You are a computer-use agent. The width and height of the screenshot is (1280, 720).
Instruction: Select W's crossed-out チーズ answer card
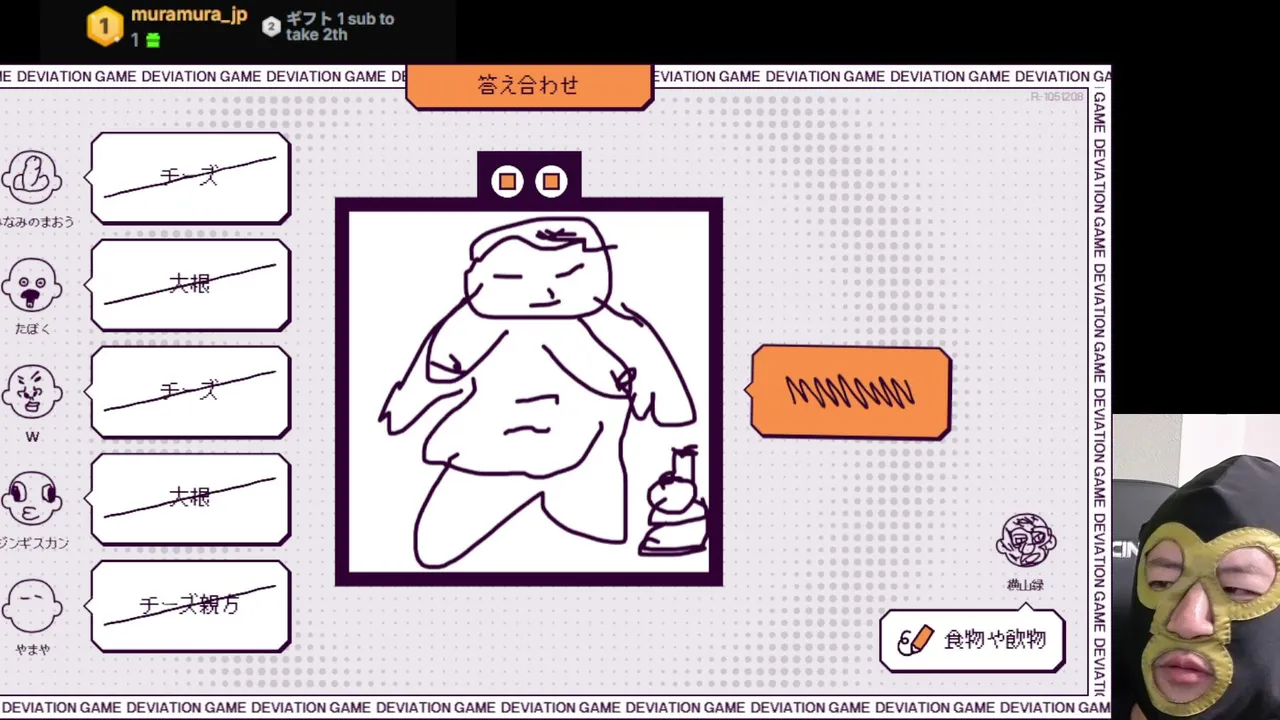190,392
